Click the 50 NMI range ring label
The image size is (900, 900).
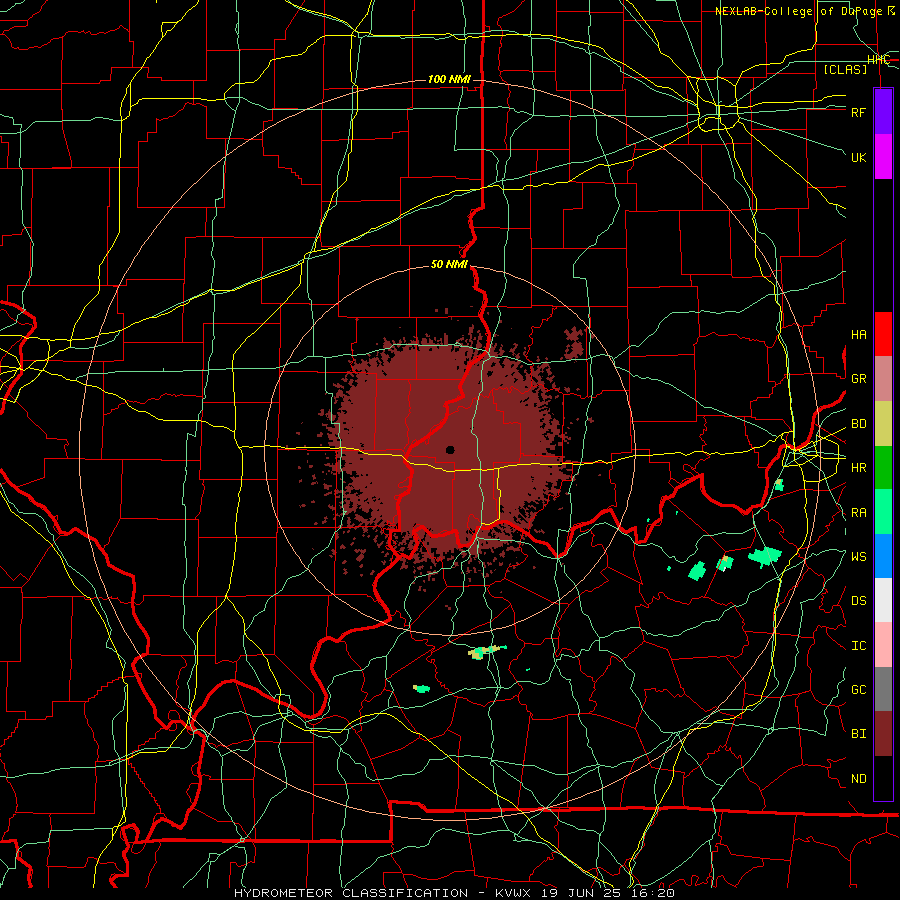pos(449,264)
